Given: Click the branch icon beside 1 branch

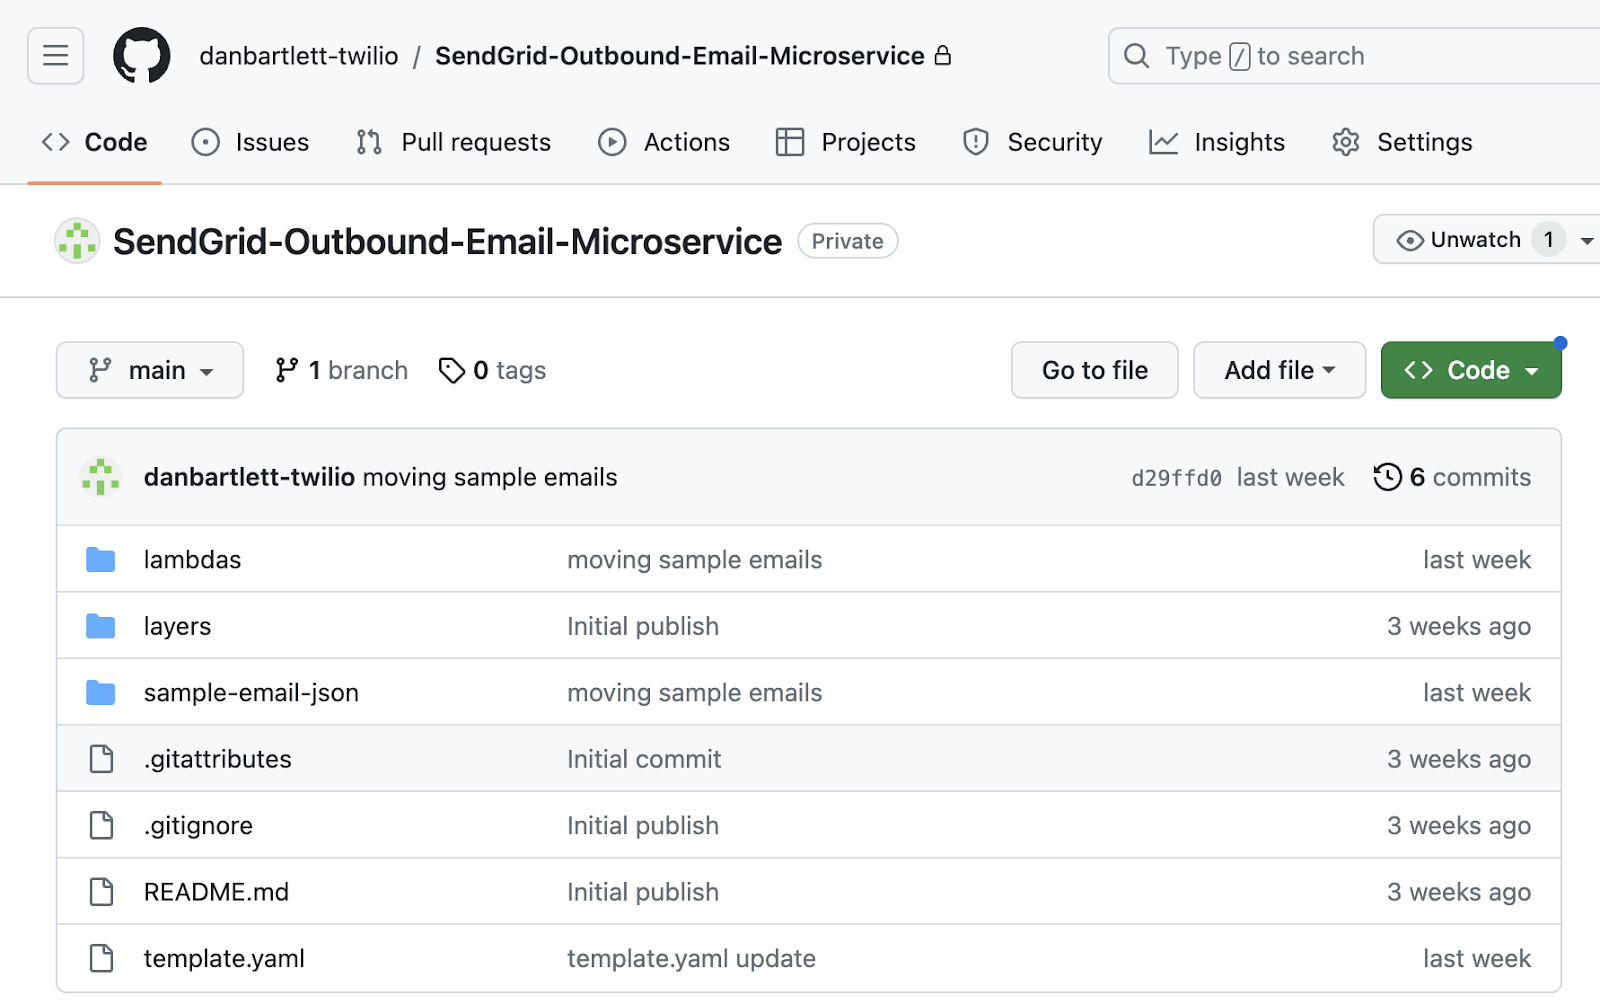Looking at the screenshot, I should 287,371.
